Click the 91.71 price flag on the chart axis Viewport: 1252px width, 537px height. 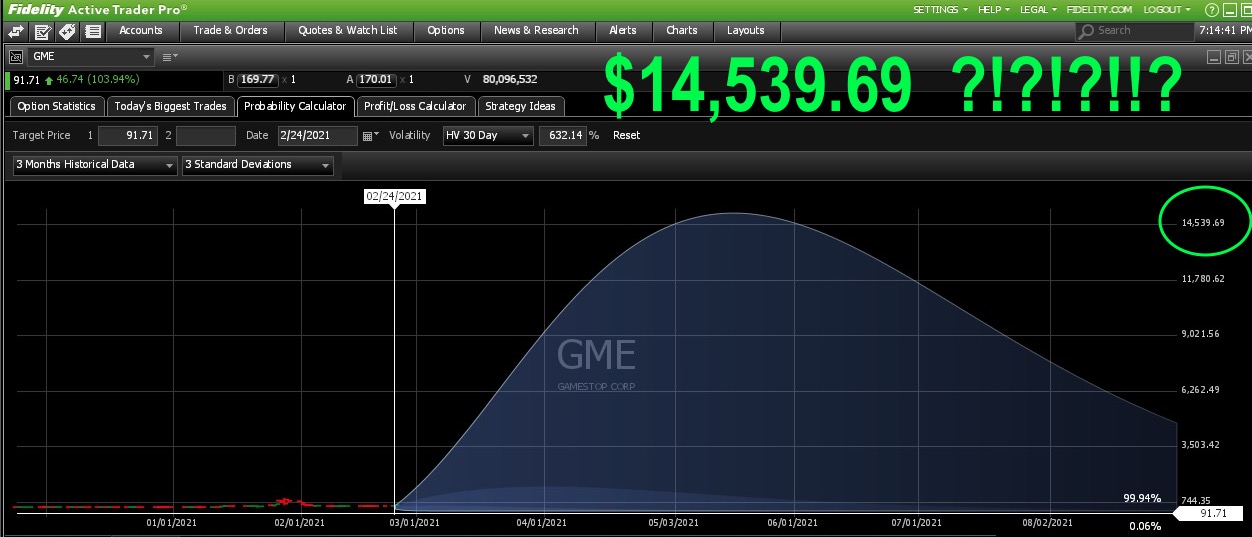click(1210, 513)
